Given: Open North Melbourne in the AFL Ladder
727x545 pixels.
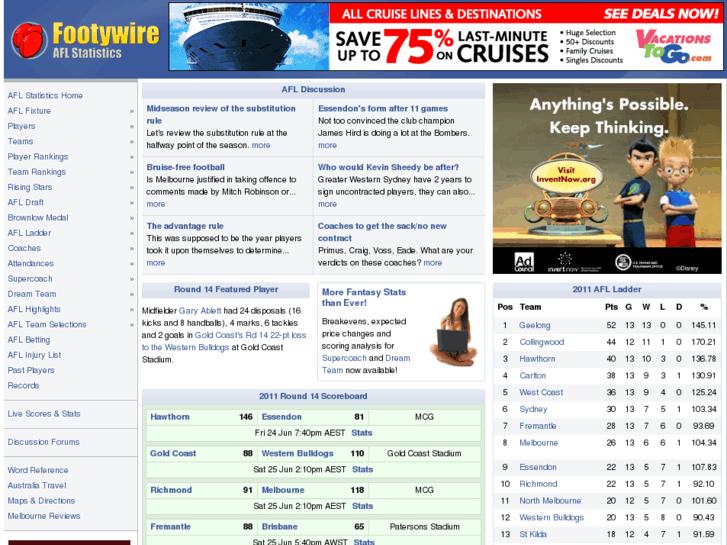Looking at the screenshot, I should tap(550, 500).
